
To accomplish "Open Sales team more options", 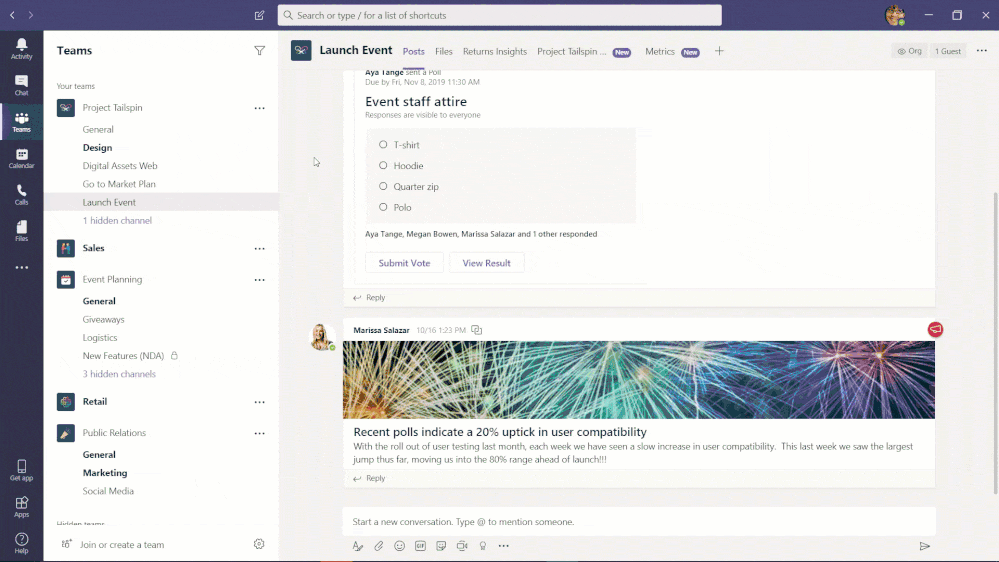I will [259, 249].
